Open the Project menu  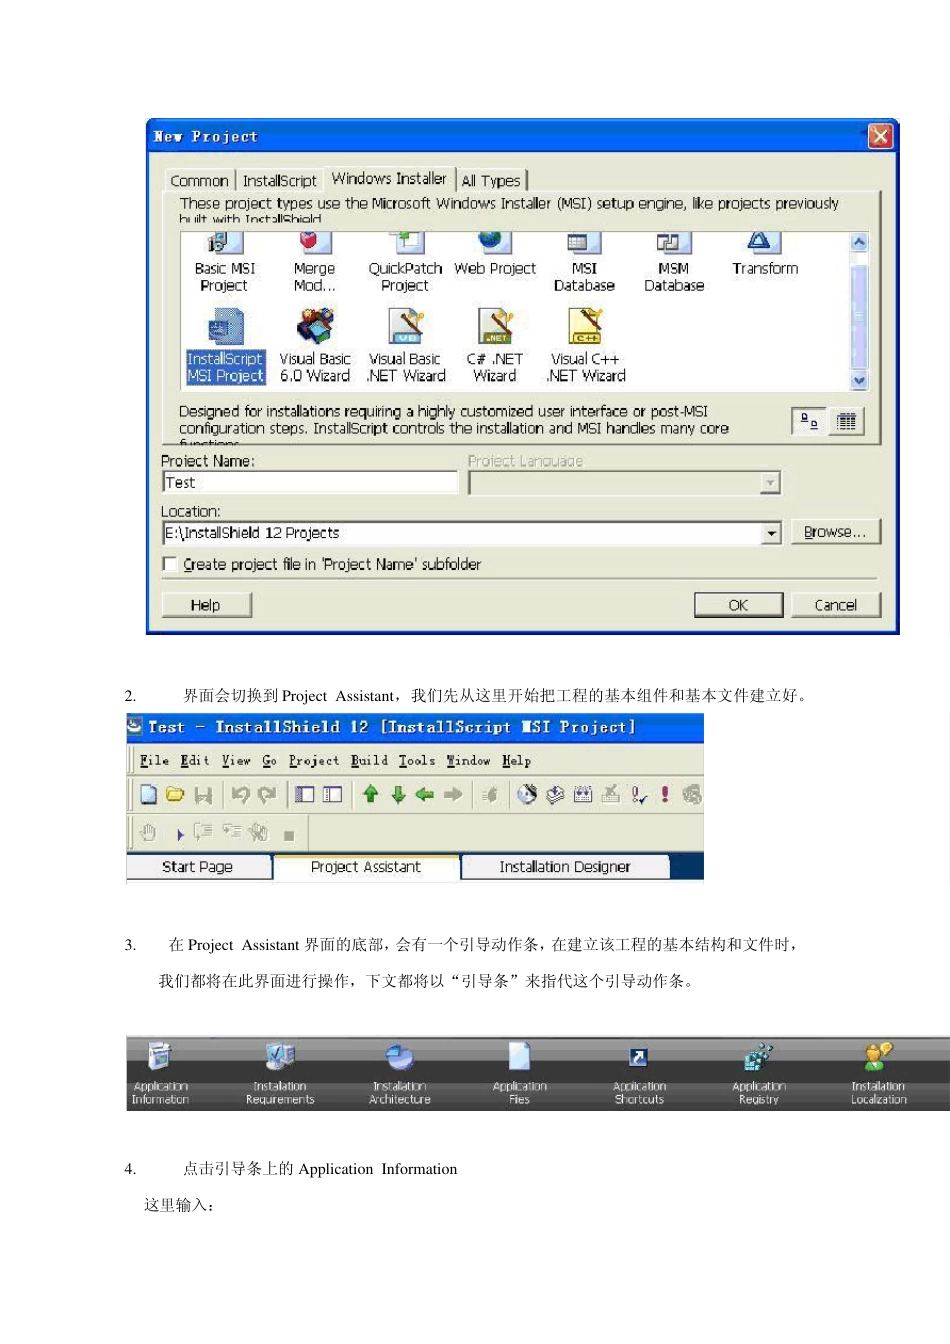coord(314,761)
